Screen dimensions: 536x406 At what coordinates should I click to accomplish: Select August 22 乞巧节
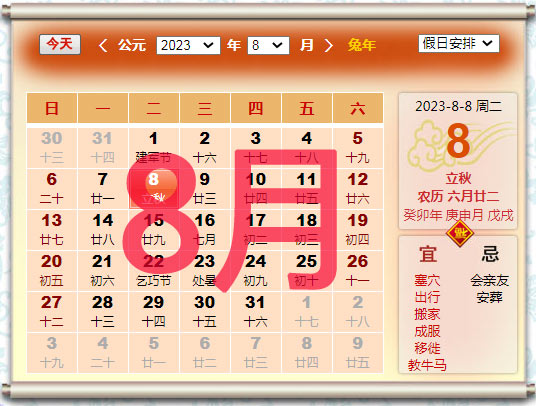pos(154,271)
